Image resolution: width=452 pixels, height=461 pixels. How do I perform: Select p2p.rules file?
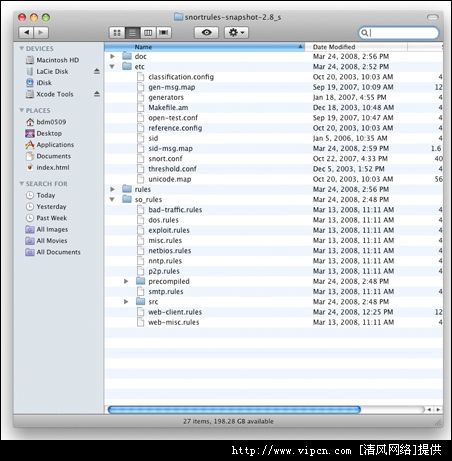[164, 271]
